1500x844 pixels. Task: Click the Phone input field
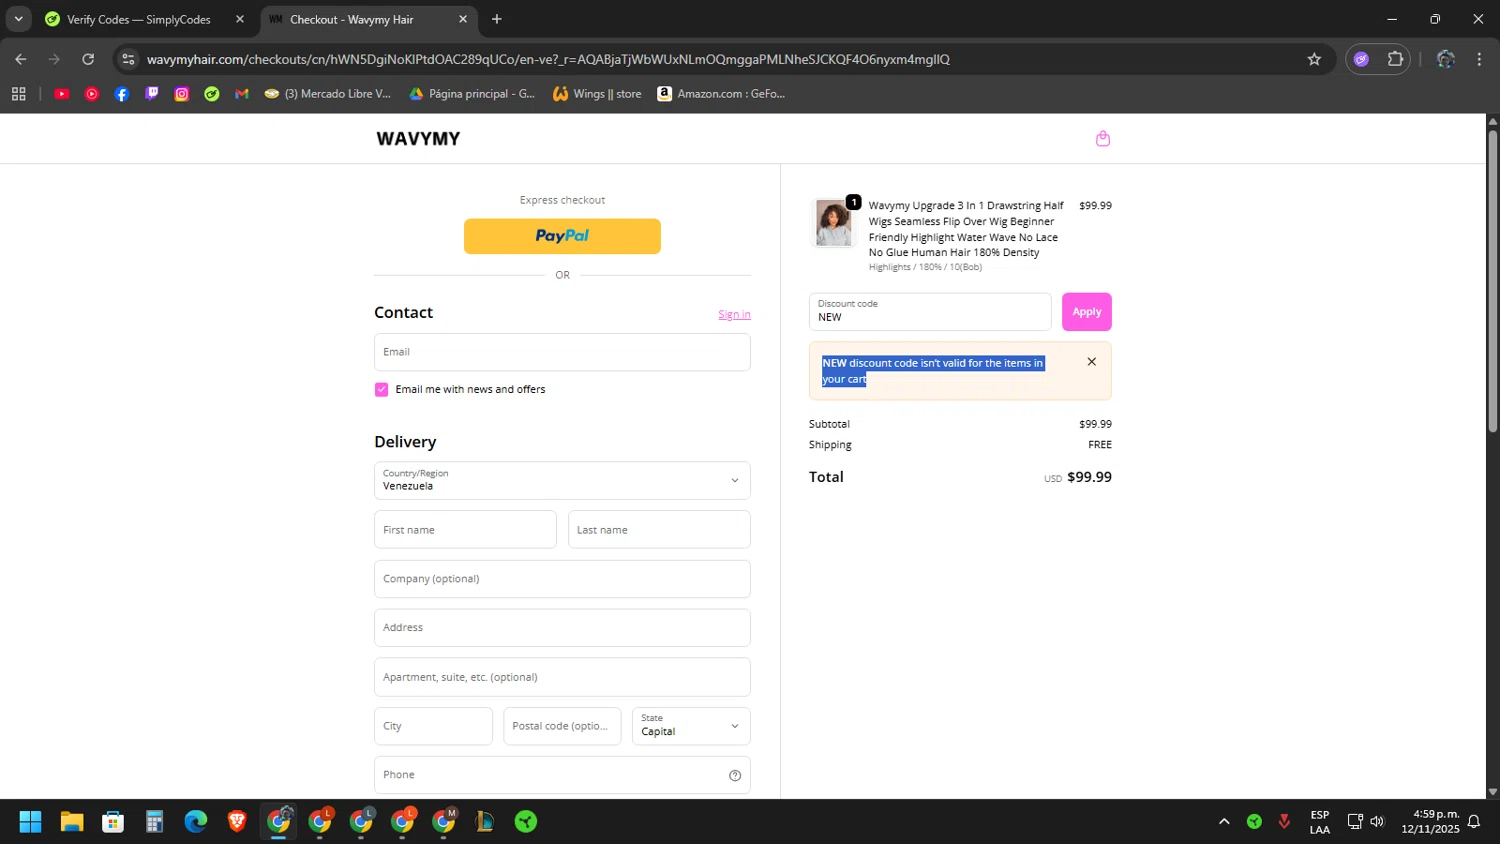(562, 775)
